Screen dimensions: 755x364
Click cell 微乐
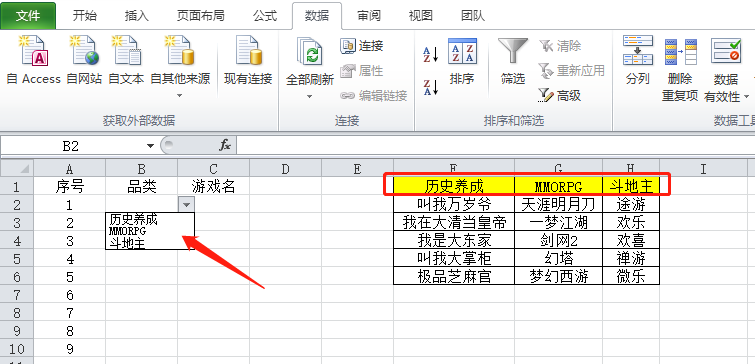click(631, 276)
